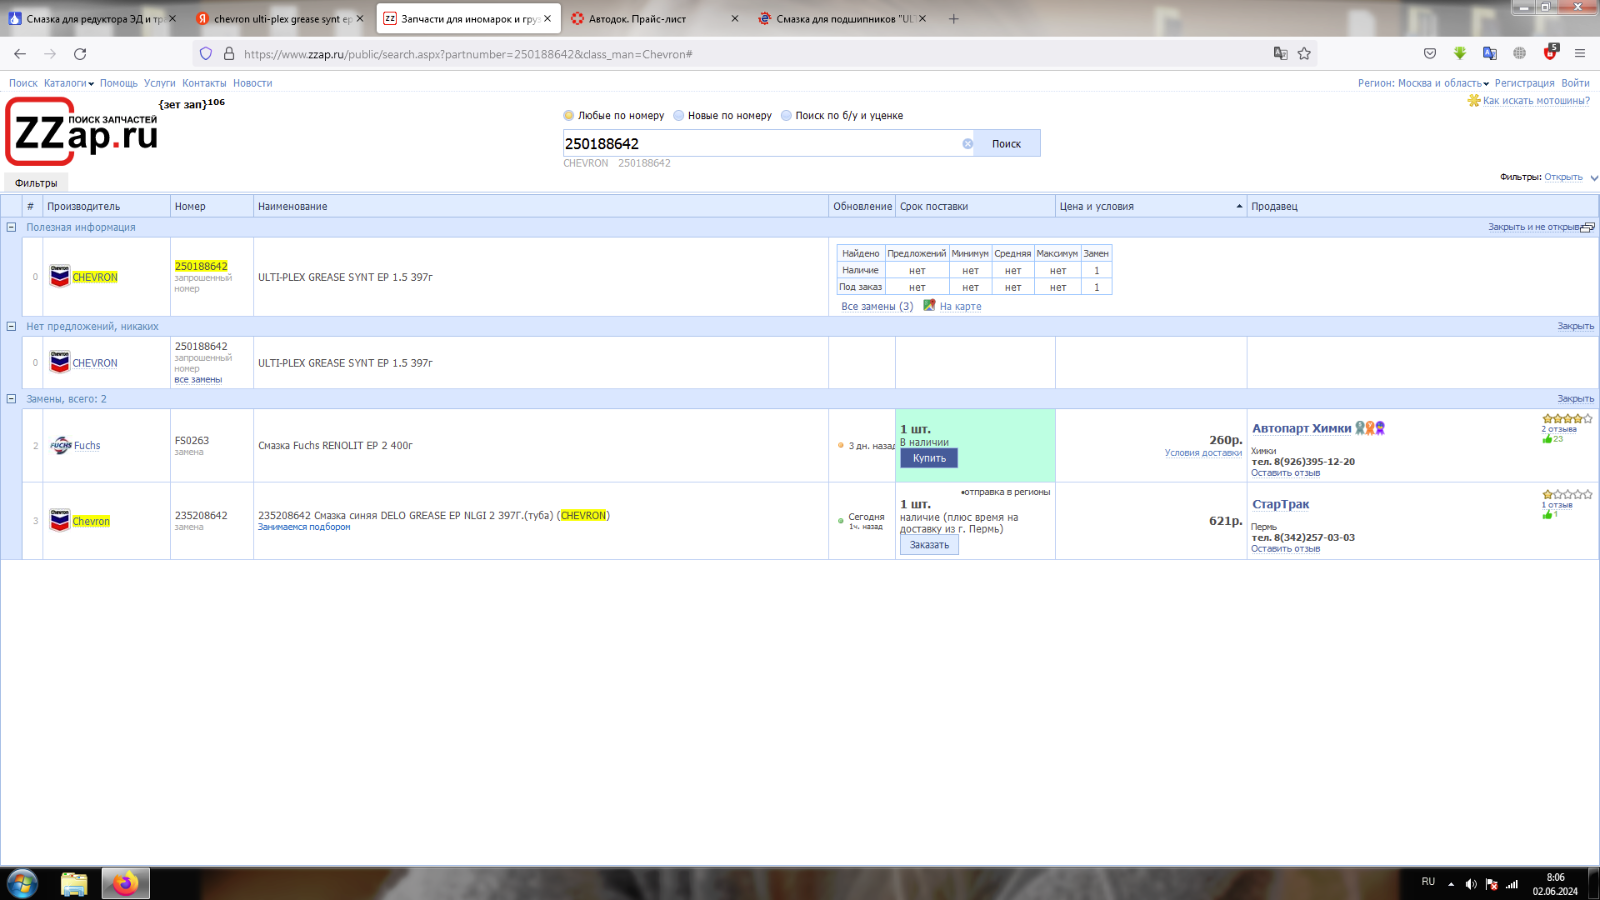Click the Производитель column header
This screenshot has height=900, width=1600.
(x=107, y=207)
